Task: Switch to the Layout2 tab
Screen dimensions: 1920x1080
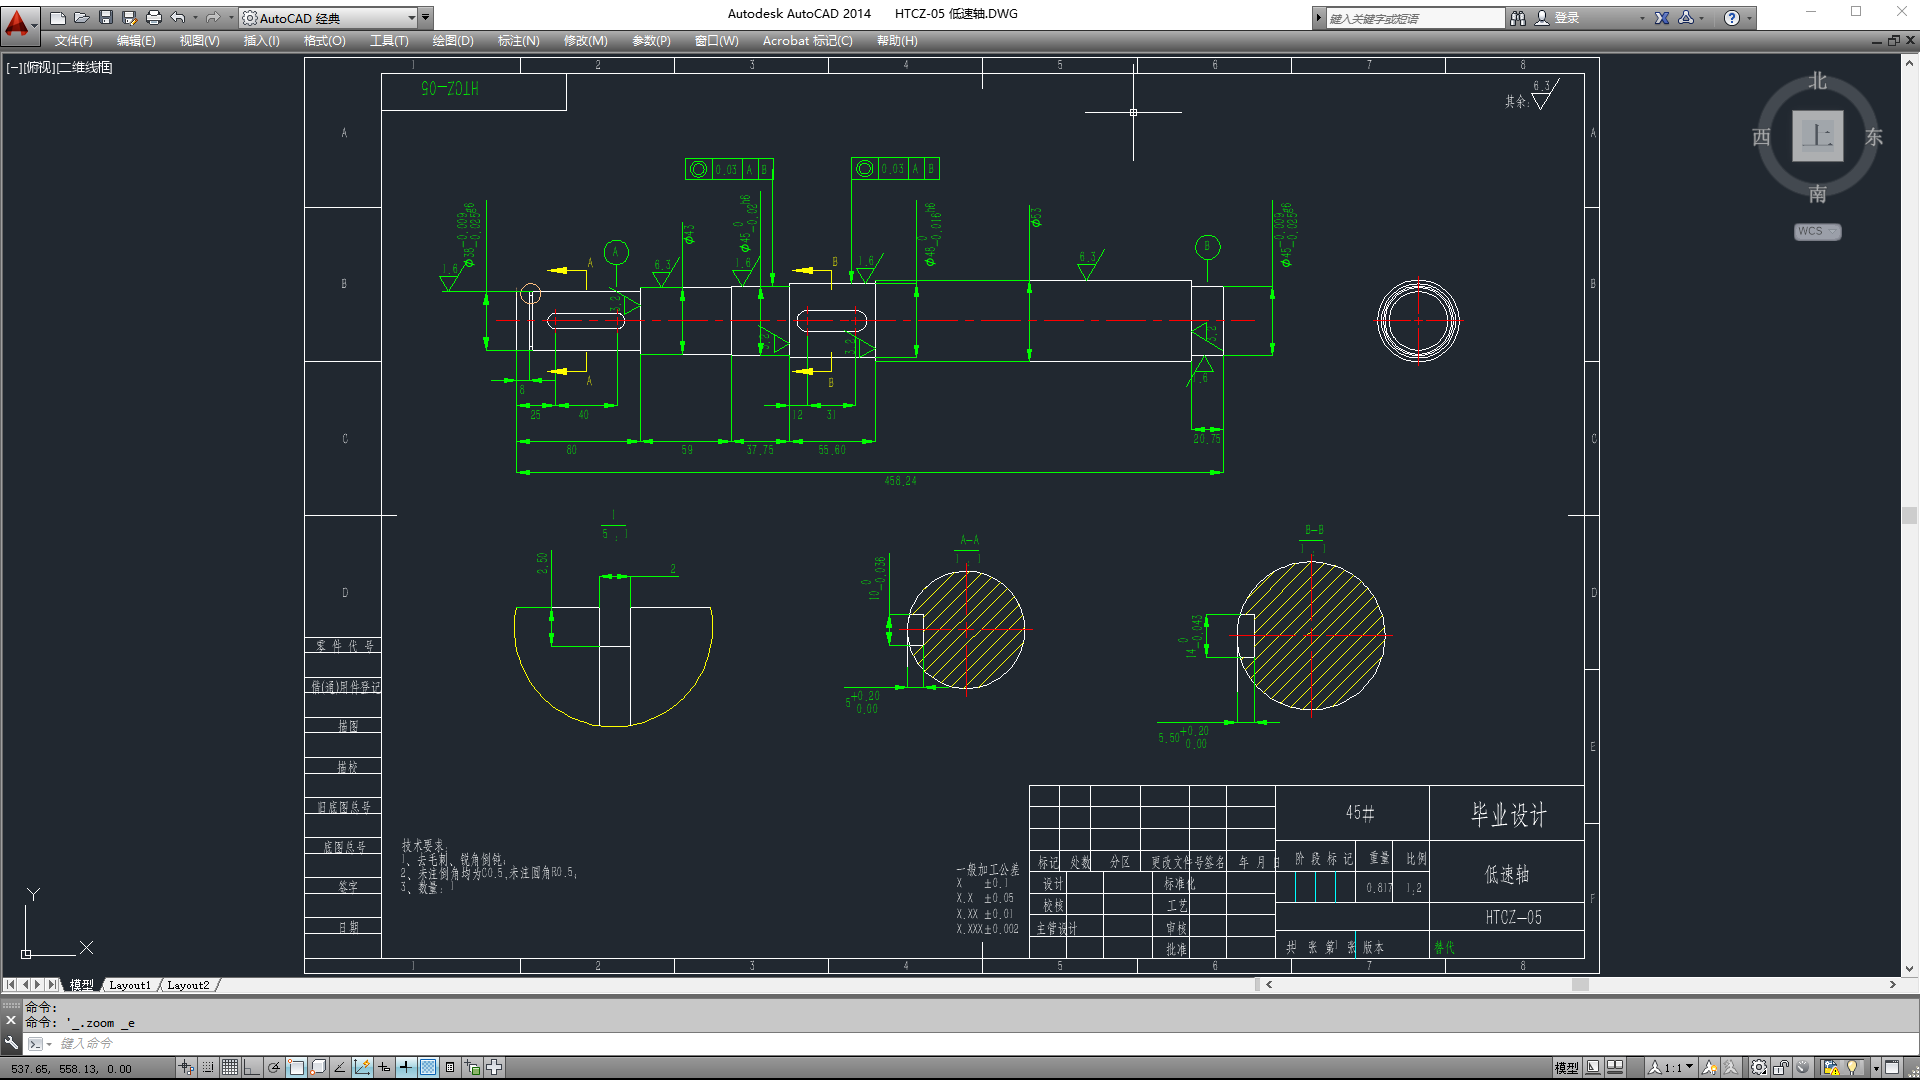Action: 188,985
